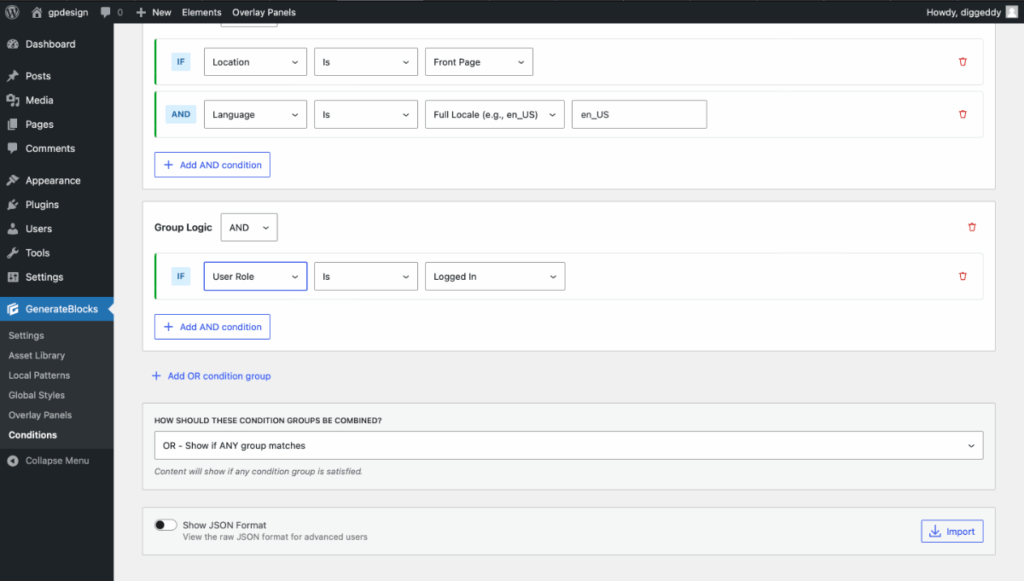The height and width of the screenshot is (581, 1024).
Task: Open the User Role condition type dropdown
Action: (x=255, y=276)
